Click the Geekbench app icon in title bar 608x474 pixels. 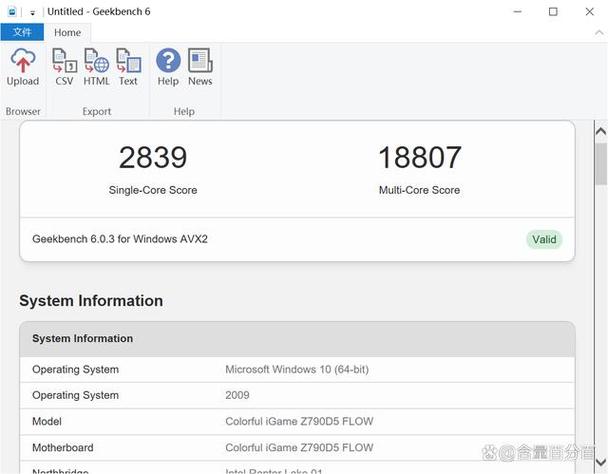pos(12,12)
